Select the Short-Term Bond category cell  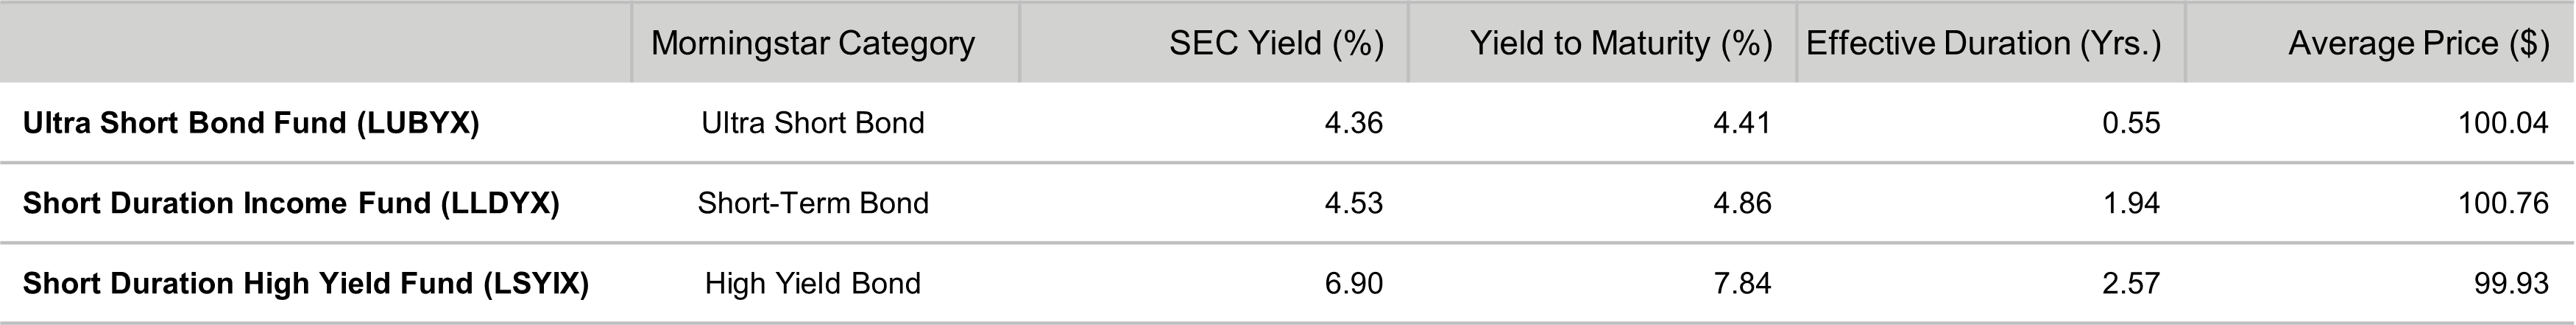click(812, 203)
